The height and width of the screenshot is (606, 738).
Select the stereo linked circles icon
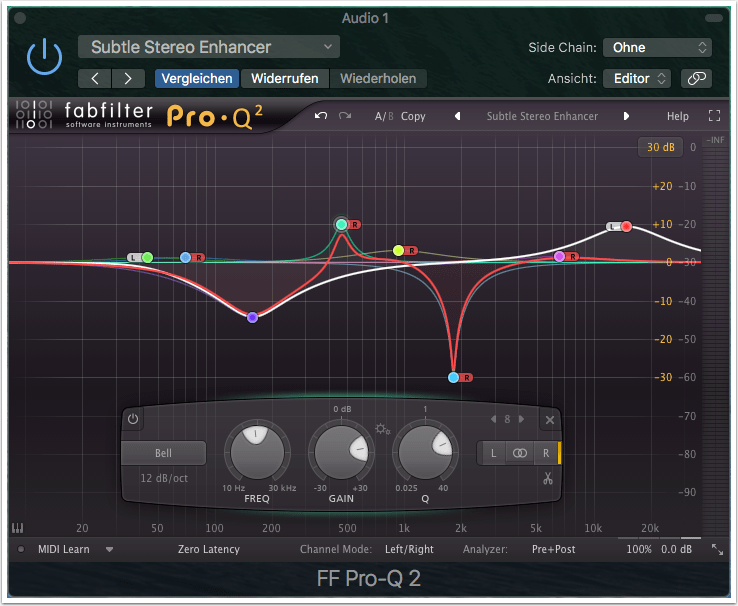pyautogui.click(x=519, y=453)
